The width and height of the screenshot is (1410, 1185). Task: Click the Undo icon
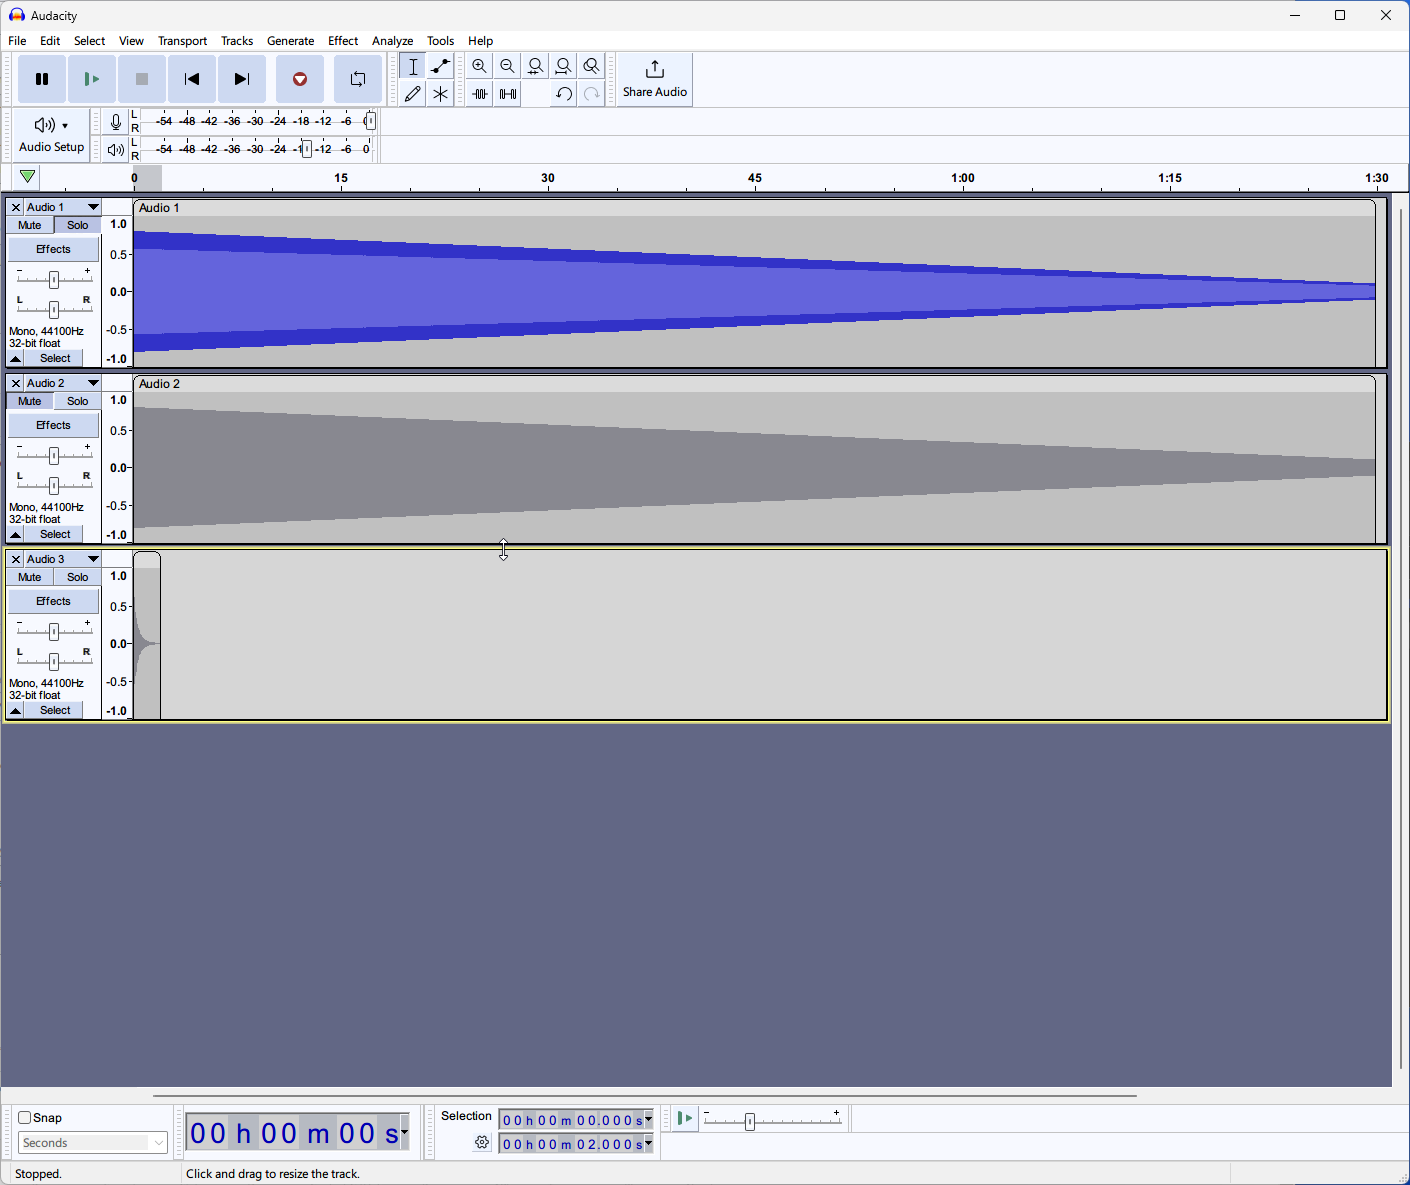tap(563, 93)
